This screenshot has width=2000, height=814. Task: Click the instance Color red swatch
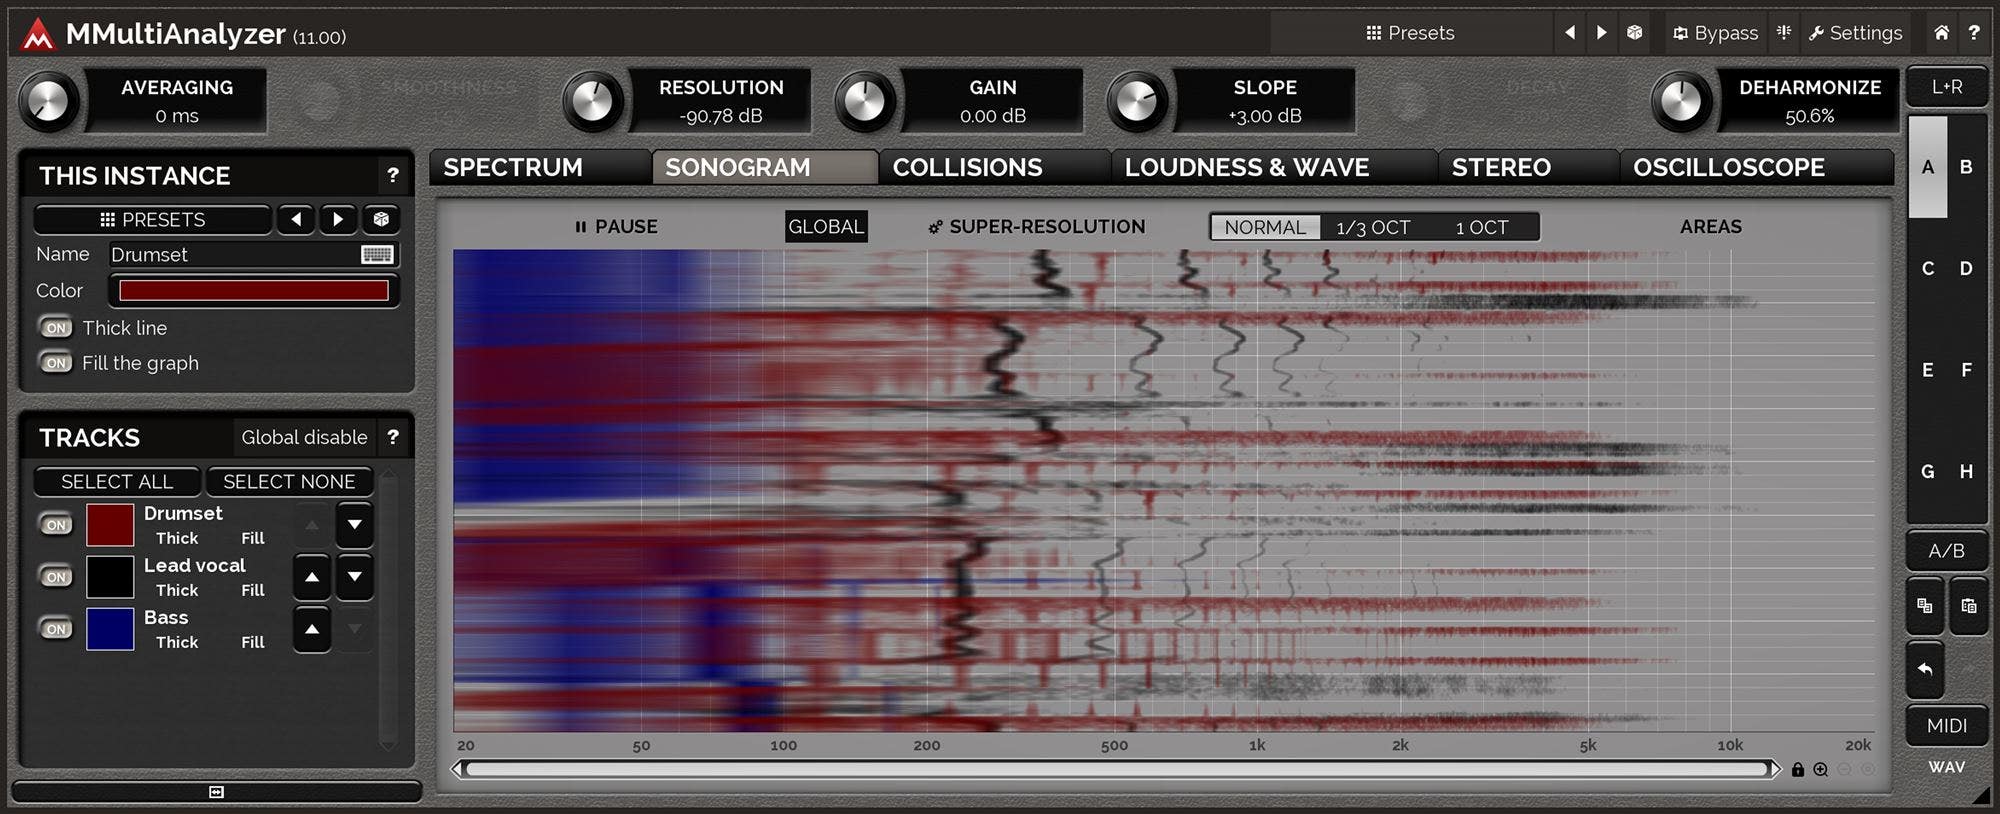point(254,290)
